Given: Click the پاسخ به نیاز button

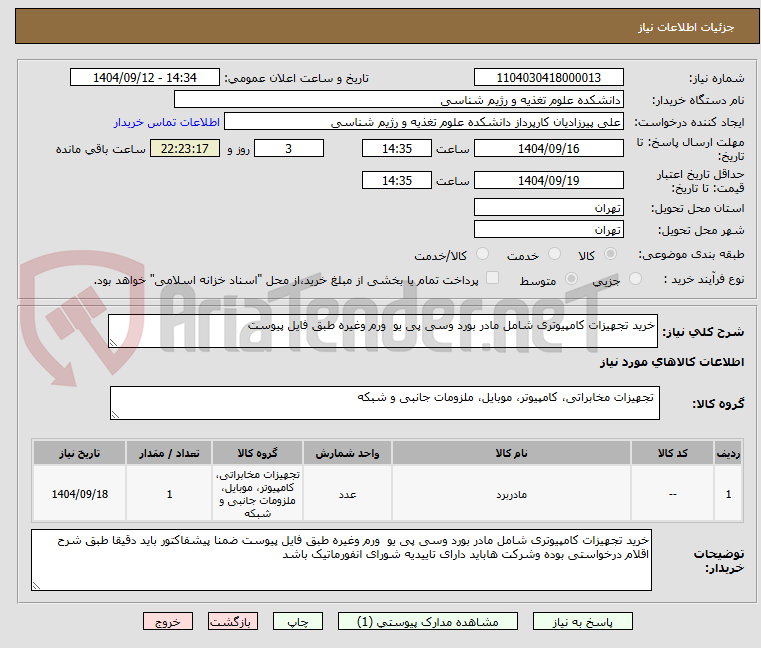Looking at the screenshot, I should [582, 621].
